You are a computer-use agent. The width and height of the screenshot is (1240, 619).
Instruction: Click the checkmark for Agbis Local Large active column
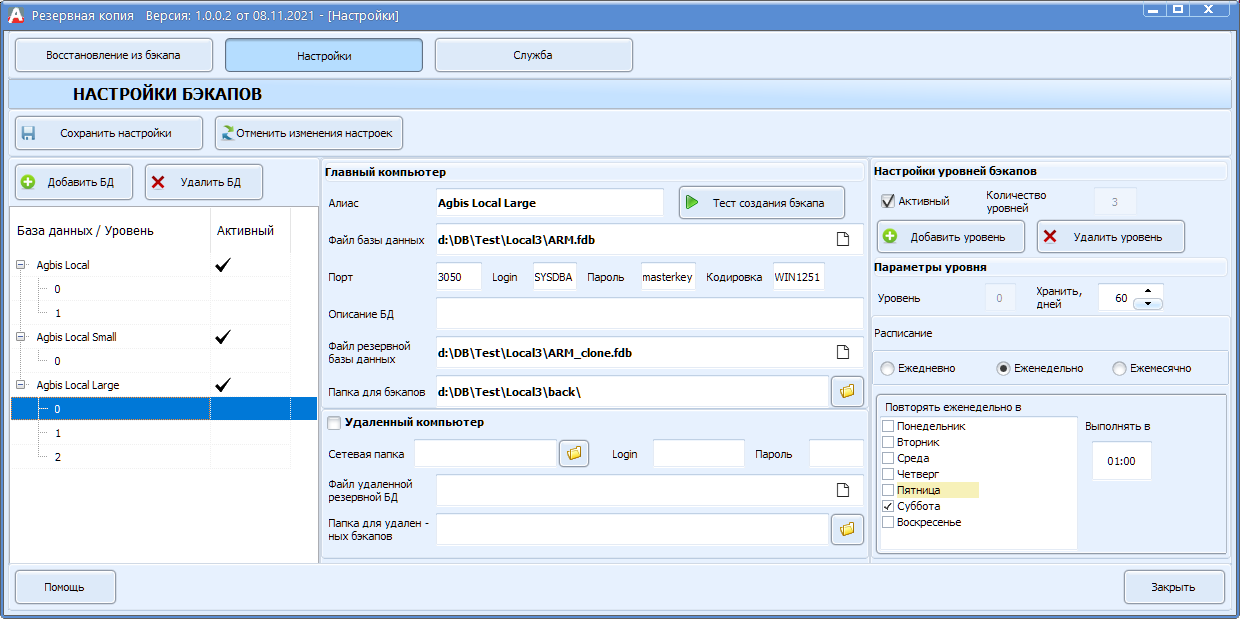(223, 385)
